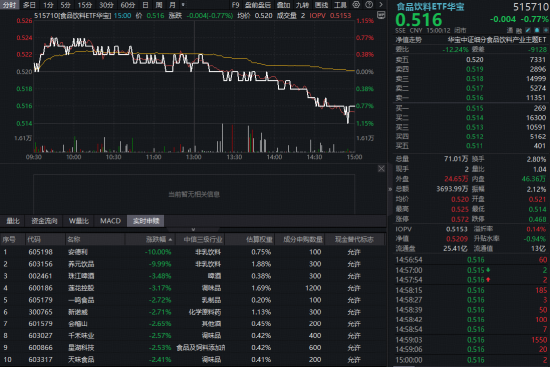The height and width of the screenshot is (367, 550).
Task: Select row 603317 天味食品
Action: pyautogui.click(x=193, y=360)
